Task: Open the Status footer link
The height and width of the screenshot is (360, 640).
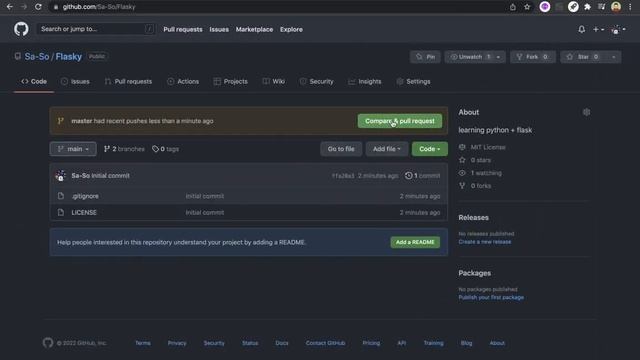Action: 250,343
